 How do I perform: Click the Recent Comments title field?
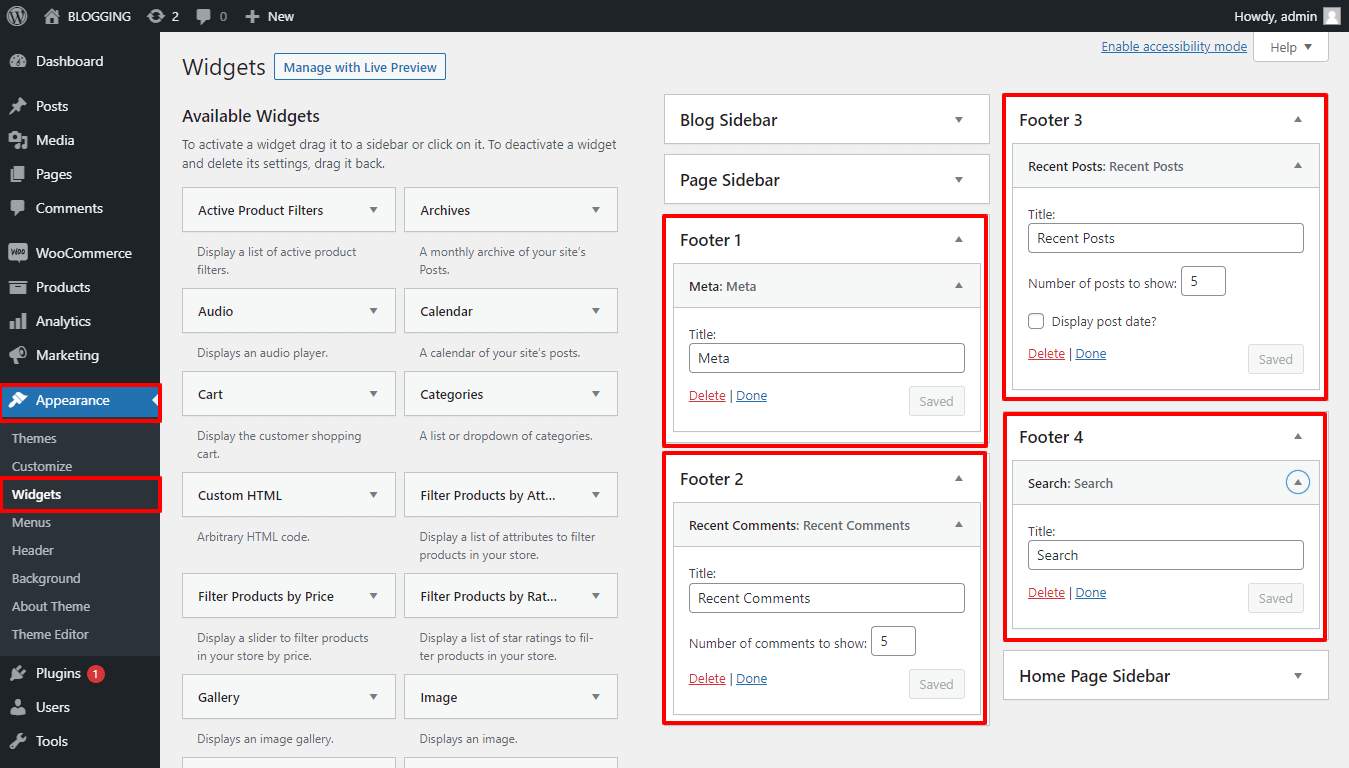click(826, 598)
